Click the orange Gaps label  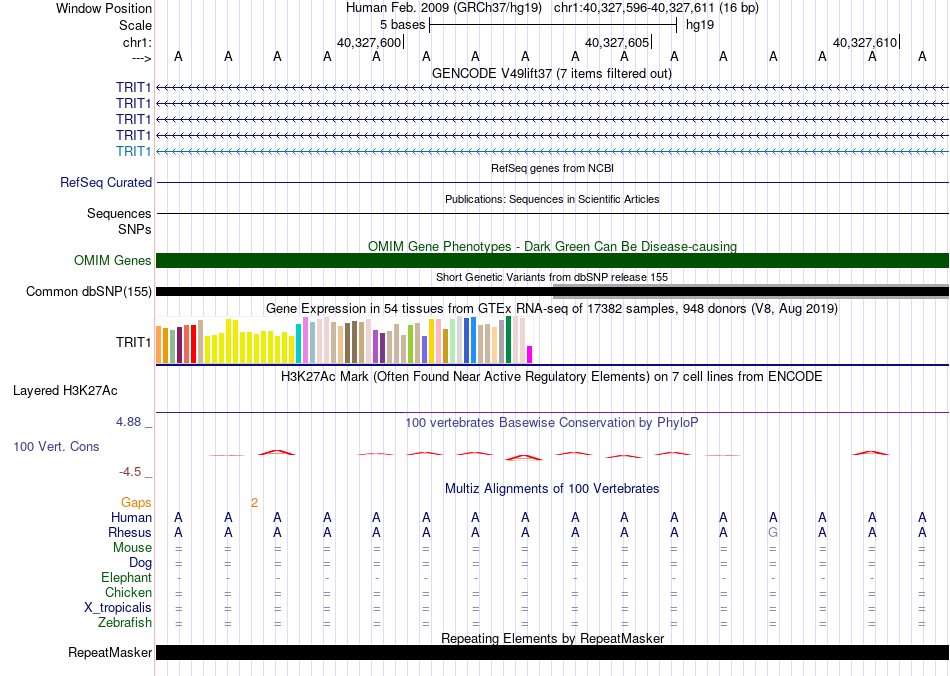(137, 502)
